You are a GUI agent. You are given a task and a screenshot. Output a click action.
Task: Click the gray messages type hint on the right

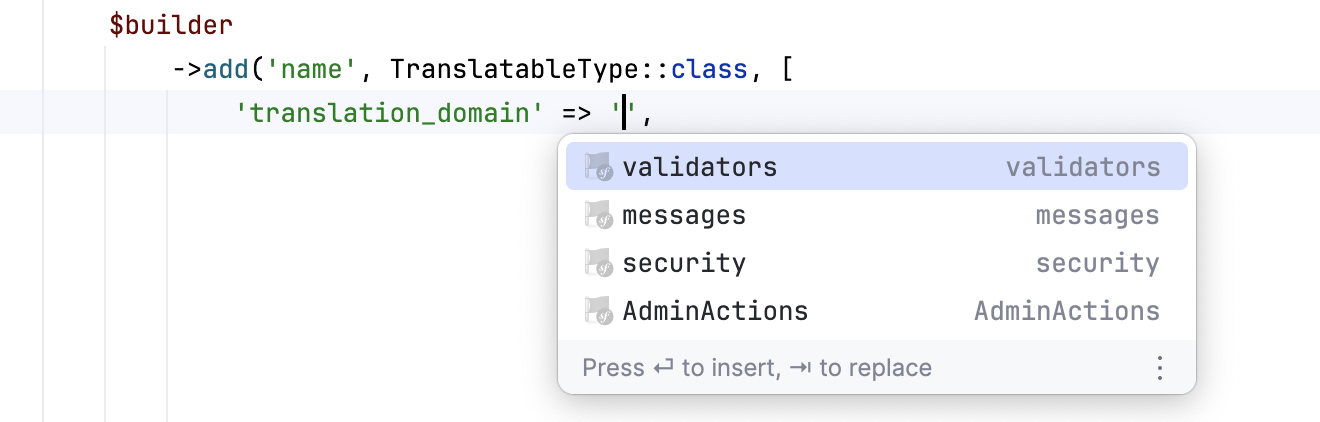tap(1097, 215)
